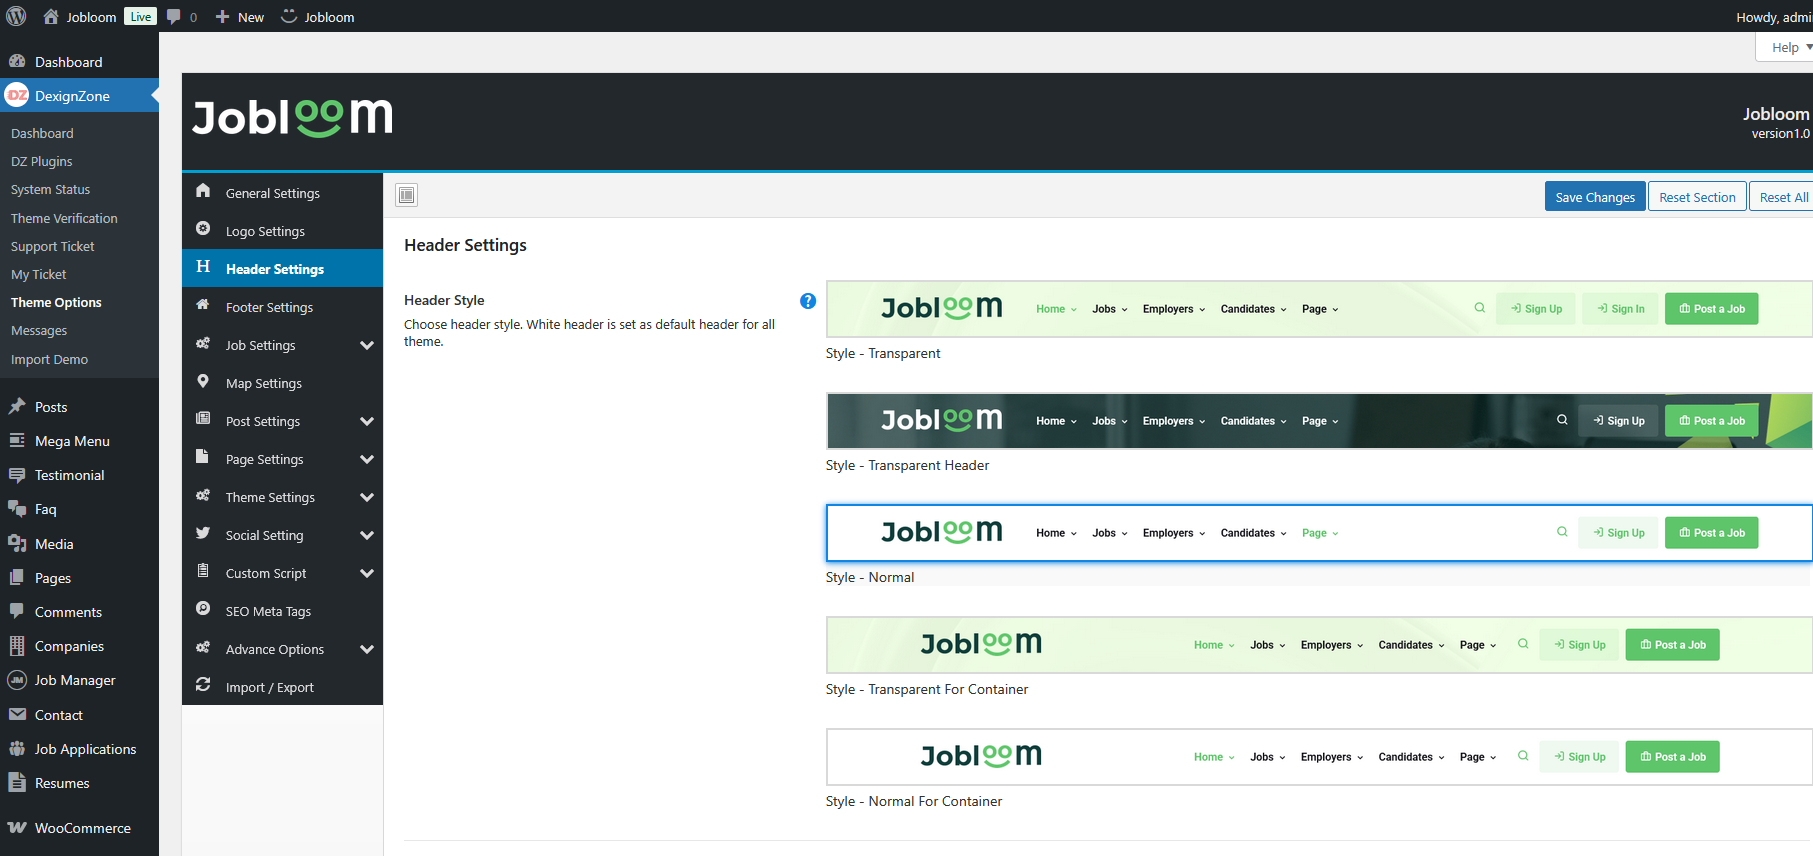Click the WordPress logo icon
The height and width of the screenshot is (856, 1813).
tap(16, 16)
